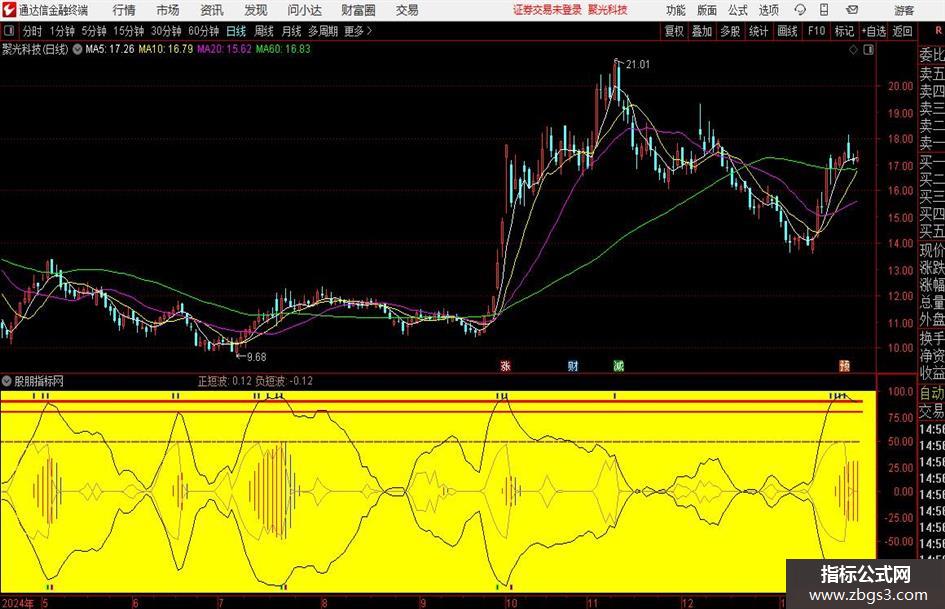This screenshot has height=609, width=945.
Task: Click the red 聚光科技 stock name link
Action: [608, 10]
